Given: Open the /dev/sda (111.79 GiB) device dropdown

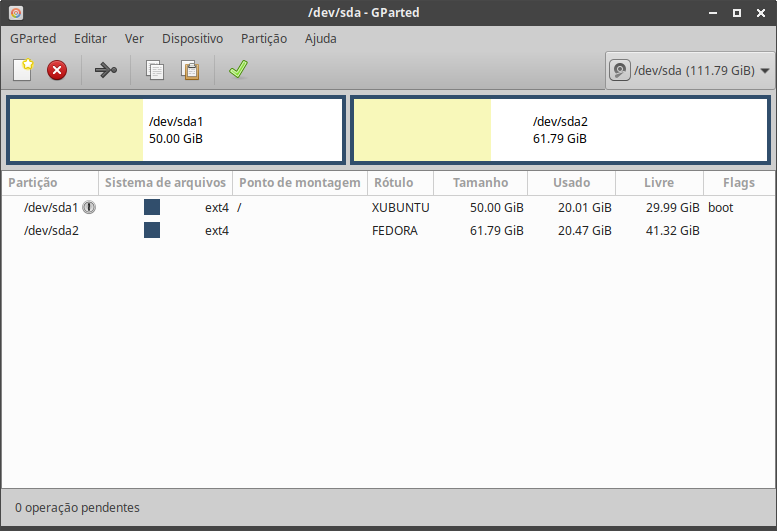Looking at the screenshot, I should point(690,70).
